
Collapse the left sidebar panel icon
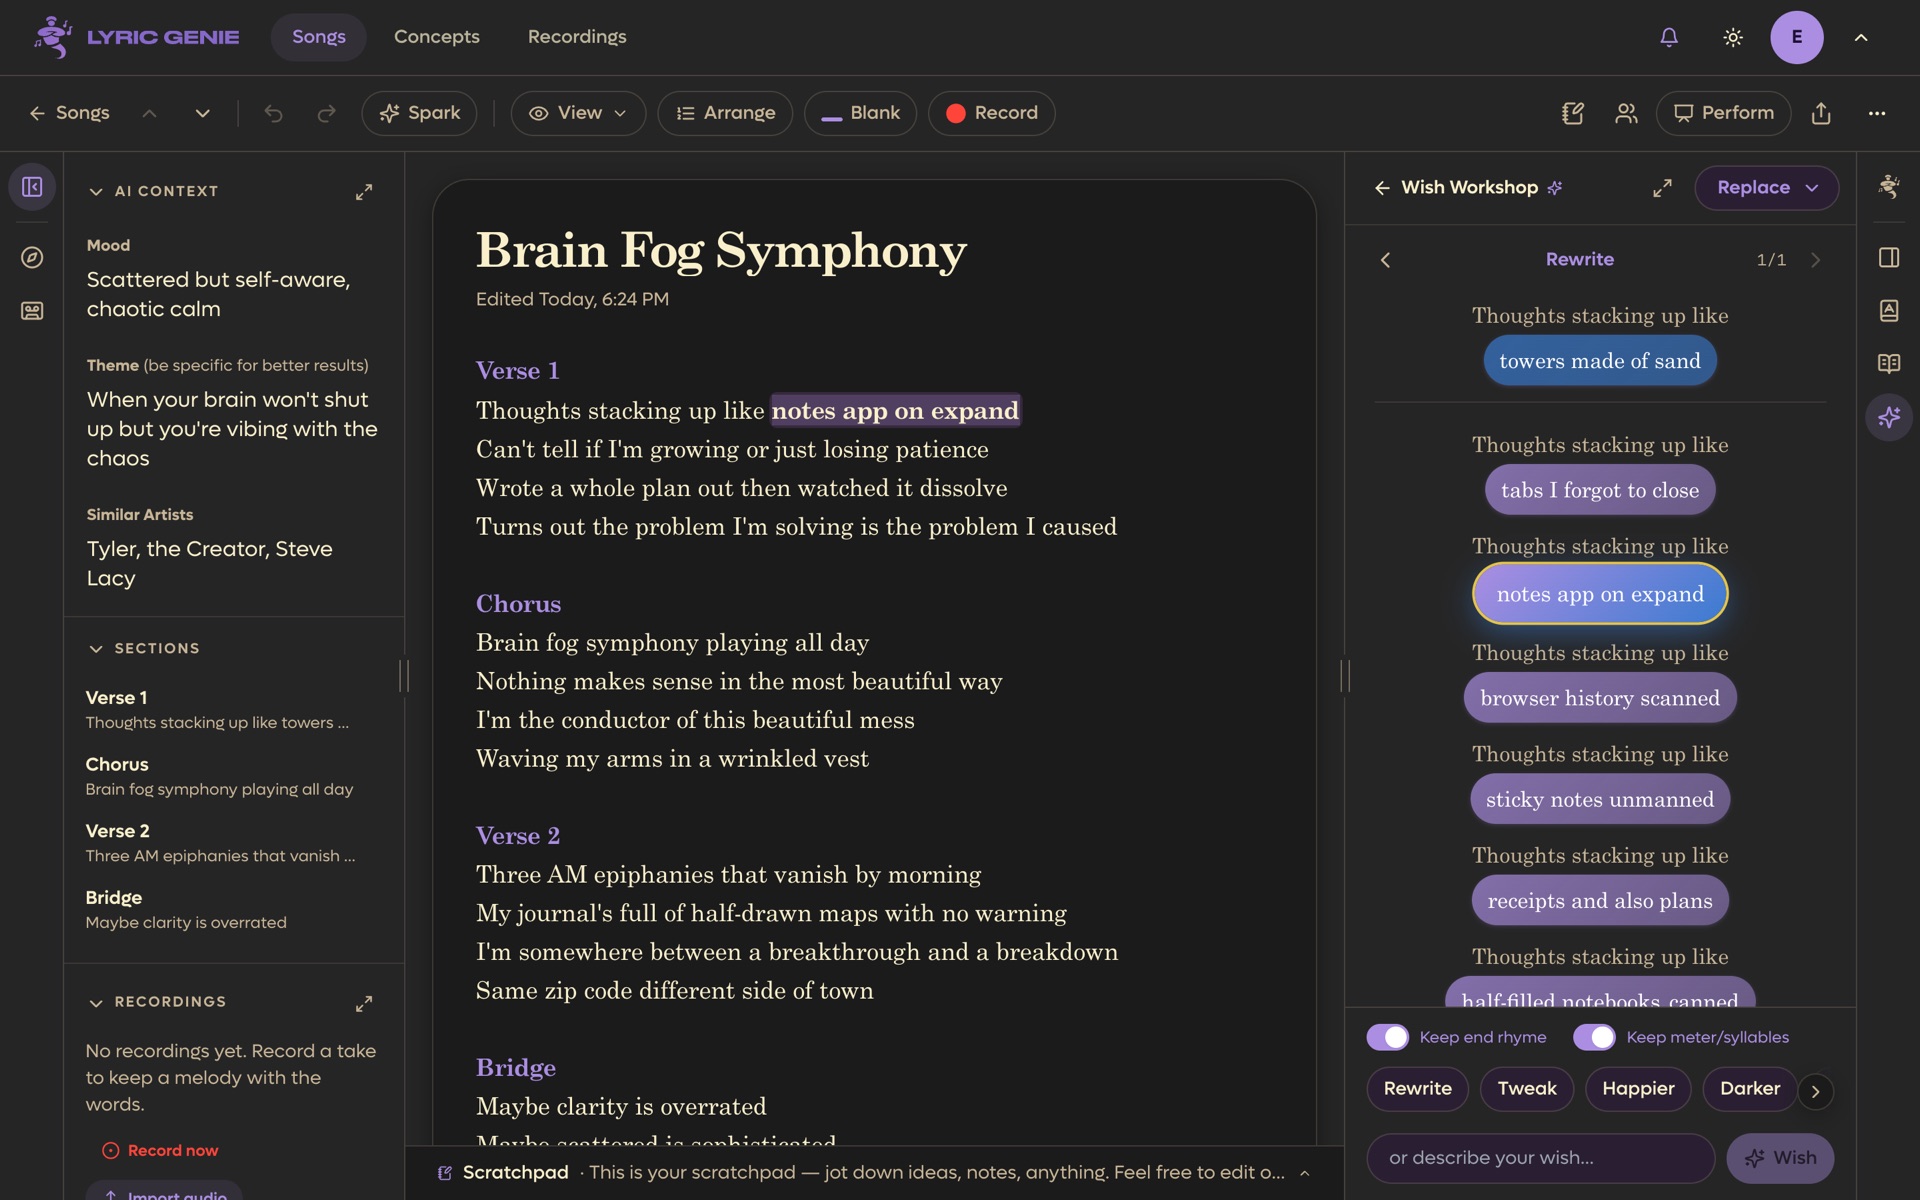point(32,187)
